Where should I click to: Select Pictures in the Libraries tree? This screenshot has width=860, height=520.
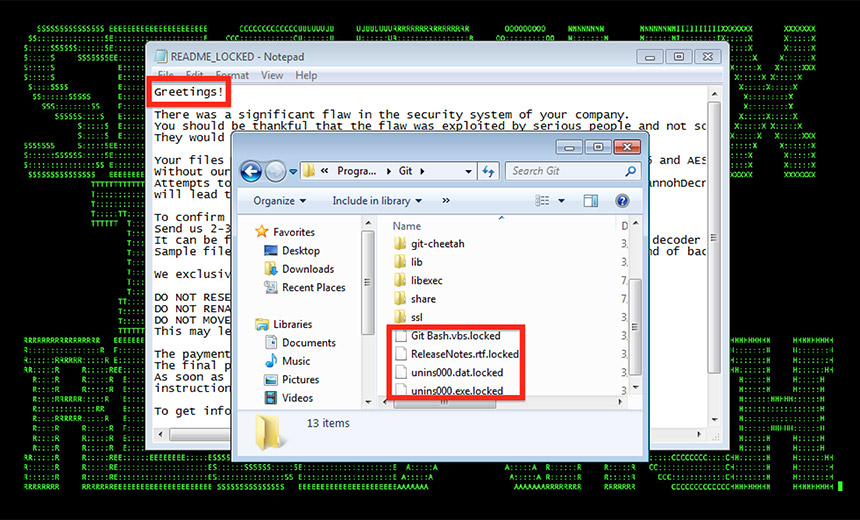[x=300, y=379]
